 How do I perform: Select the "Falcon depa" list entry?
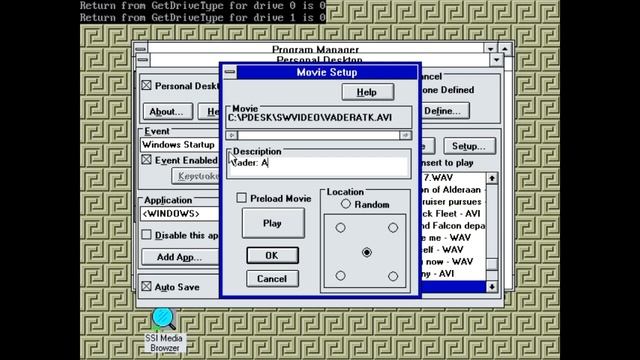453,226
